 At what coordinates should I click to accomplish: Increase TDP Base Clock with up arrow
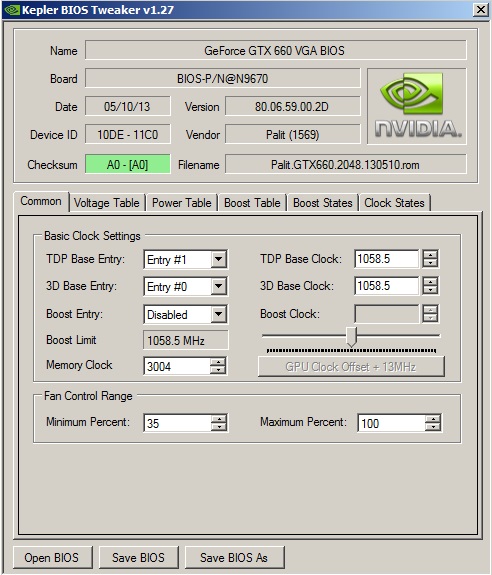coord(430,254)
